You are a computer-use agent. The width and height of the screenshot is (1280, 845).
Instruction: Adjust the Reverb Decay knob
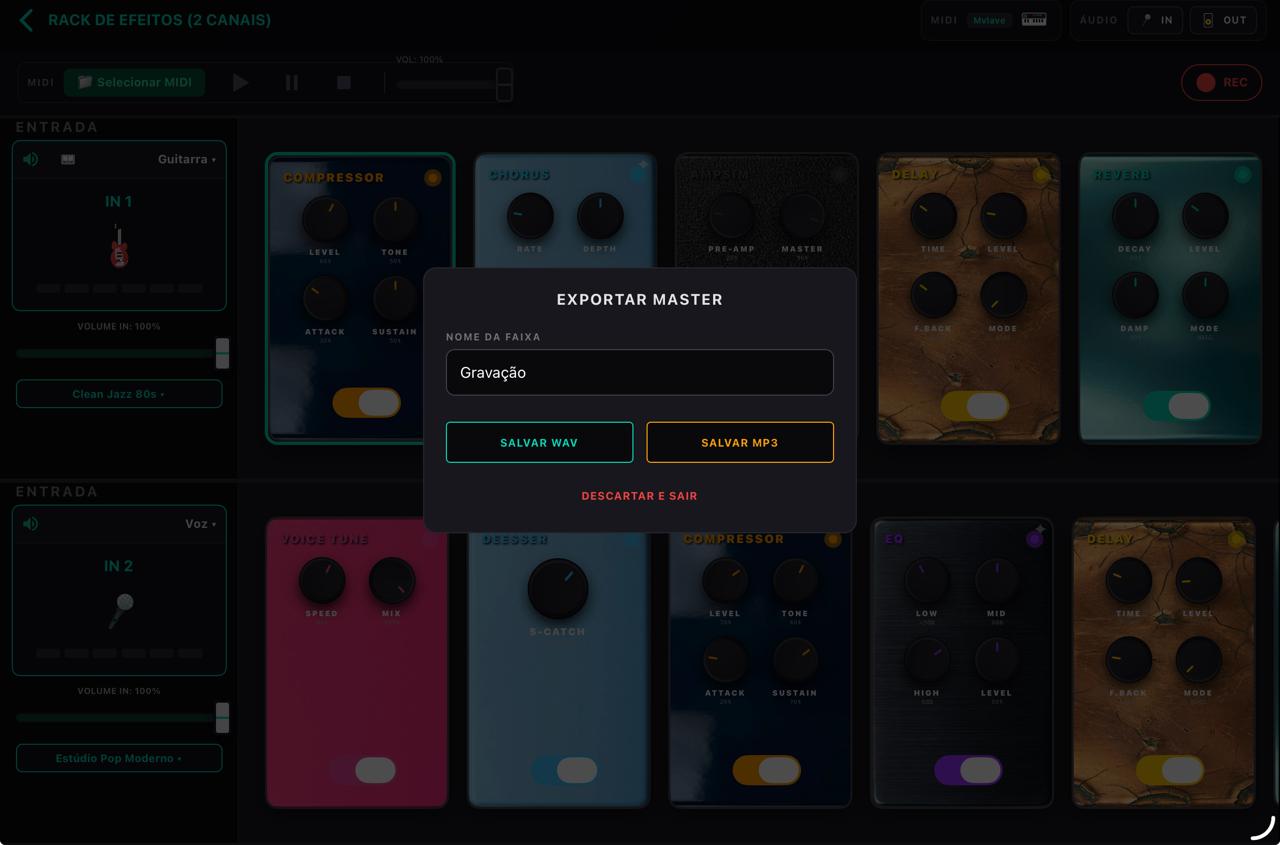tap(1135, 216)
